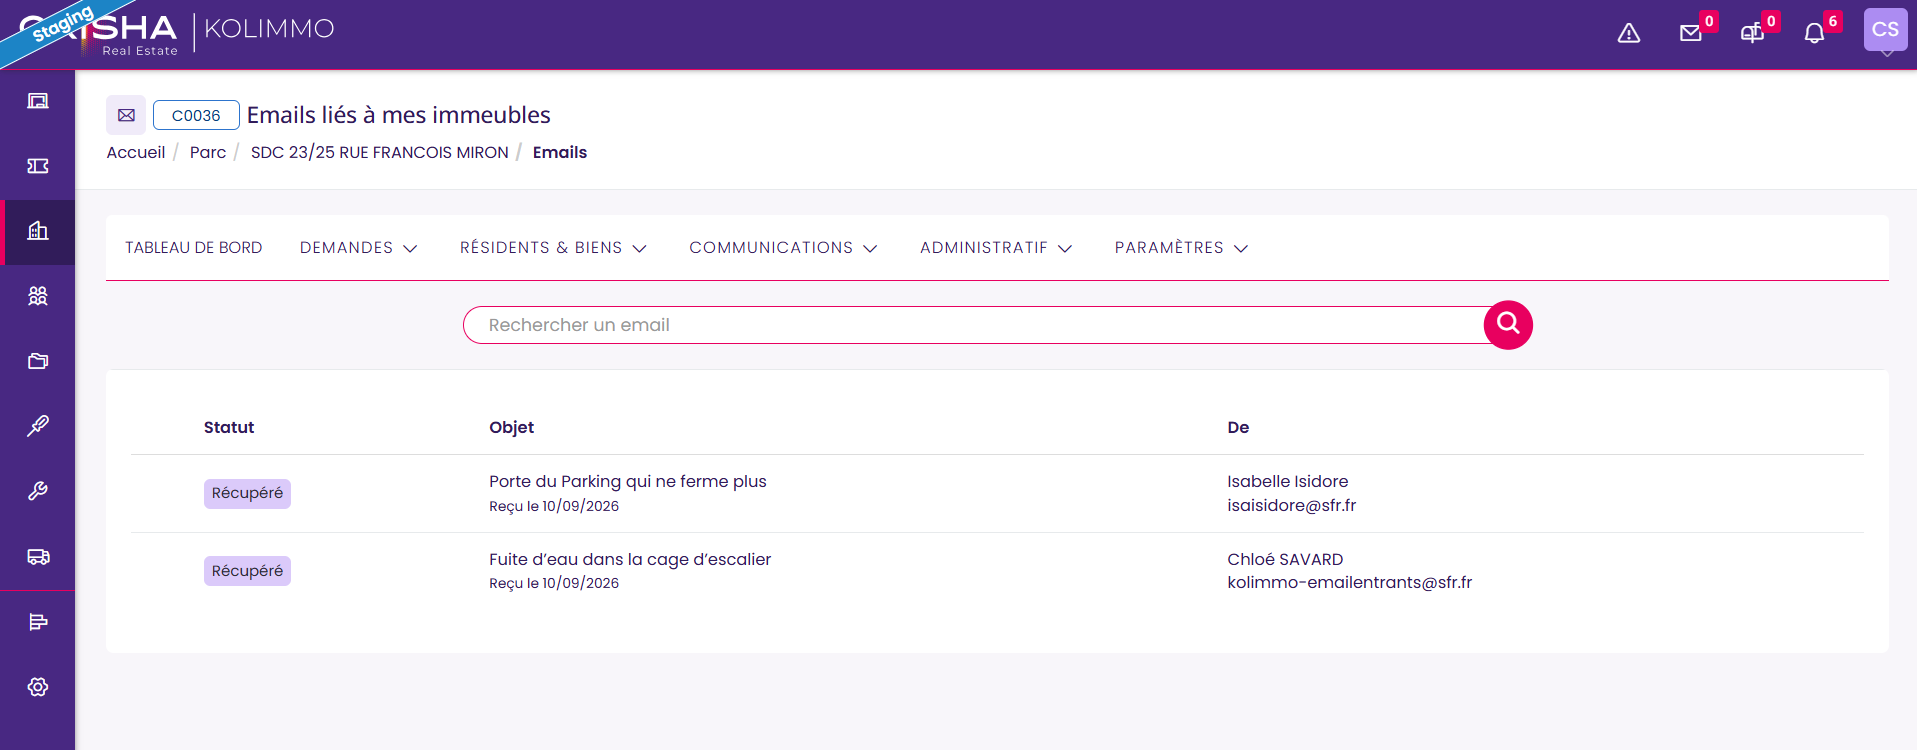Click sender name Isabelle Isidore
Screen dimensions: 1917x750
pos(1288,481)
